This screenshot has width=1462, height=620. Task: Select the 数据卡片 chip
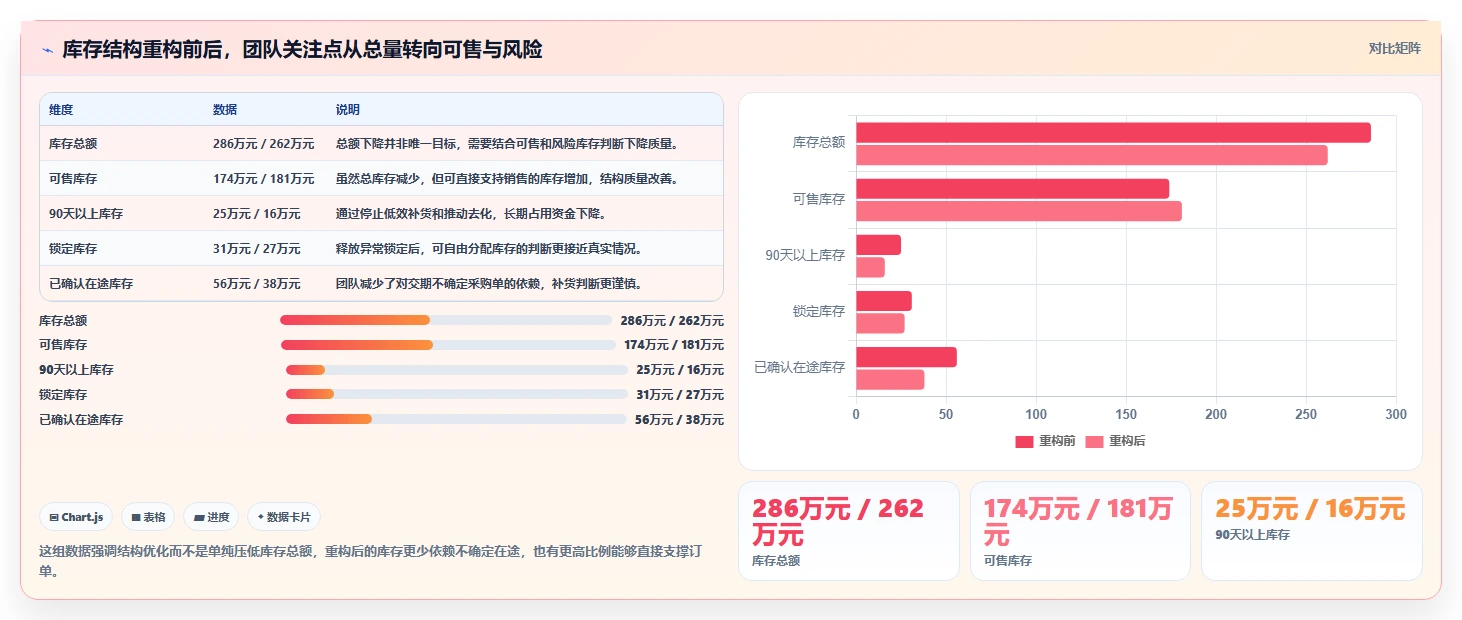284,517
